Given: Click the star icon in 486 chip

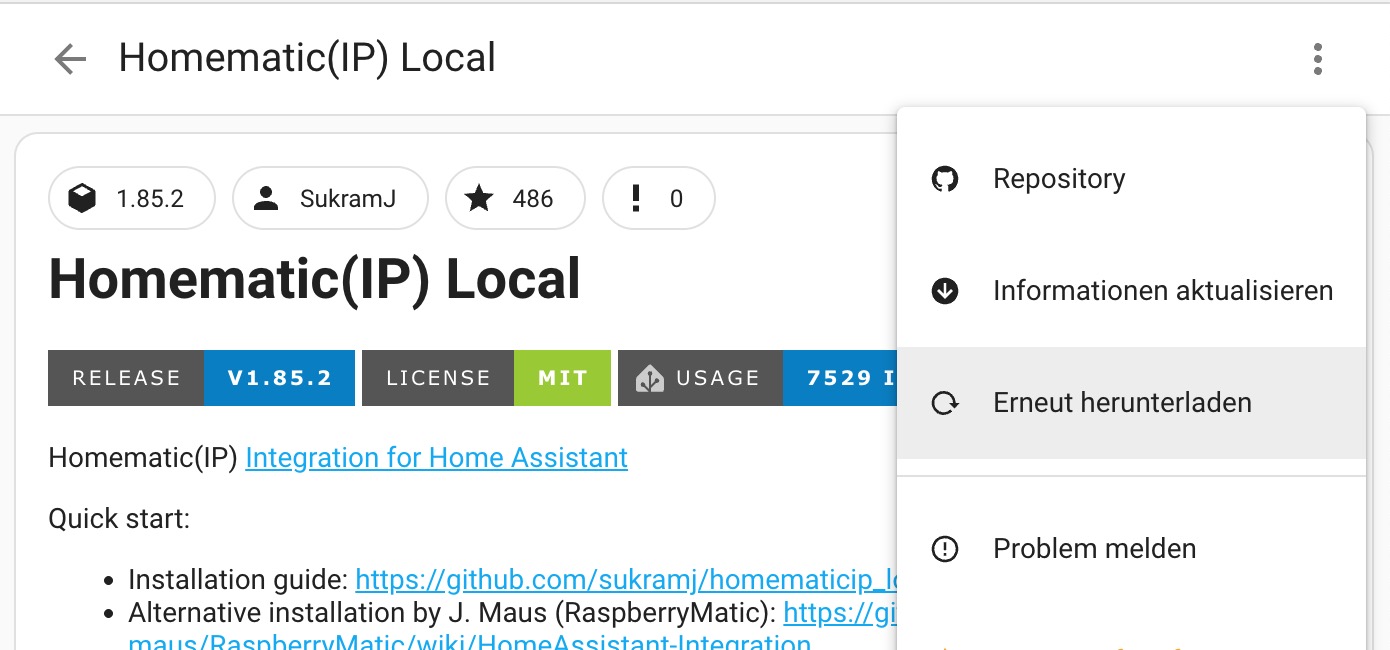Looking at the screenshot, I should pyautogui.click(x=479, y=198).
